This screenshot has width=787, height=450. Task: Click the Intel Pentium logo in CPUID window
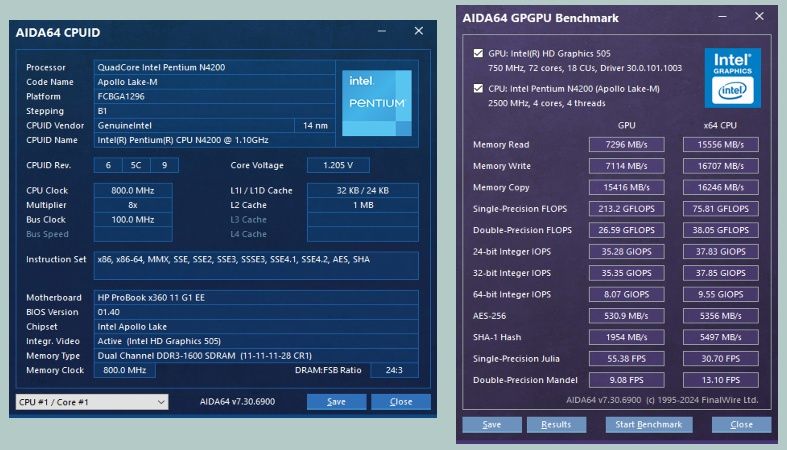click(x=377, y=103)
